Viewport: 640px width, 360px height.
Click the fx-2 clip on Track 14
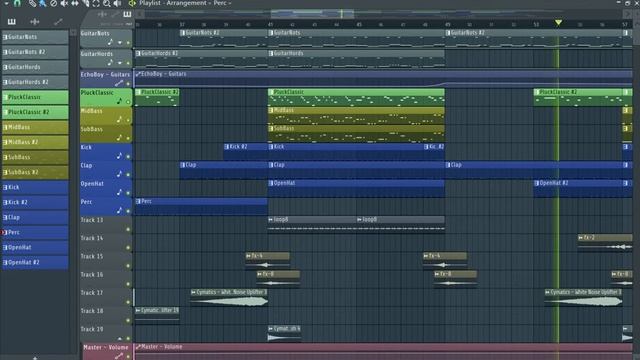[604, 242]
